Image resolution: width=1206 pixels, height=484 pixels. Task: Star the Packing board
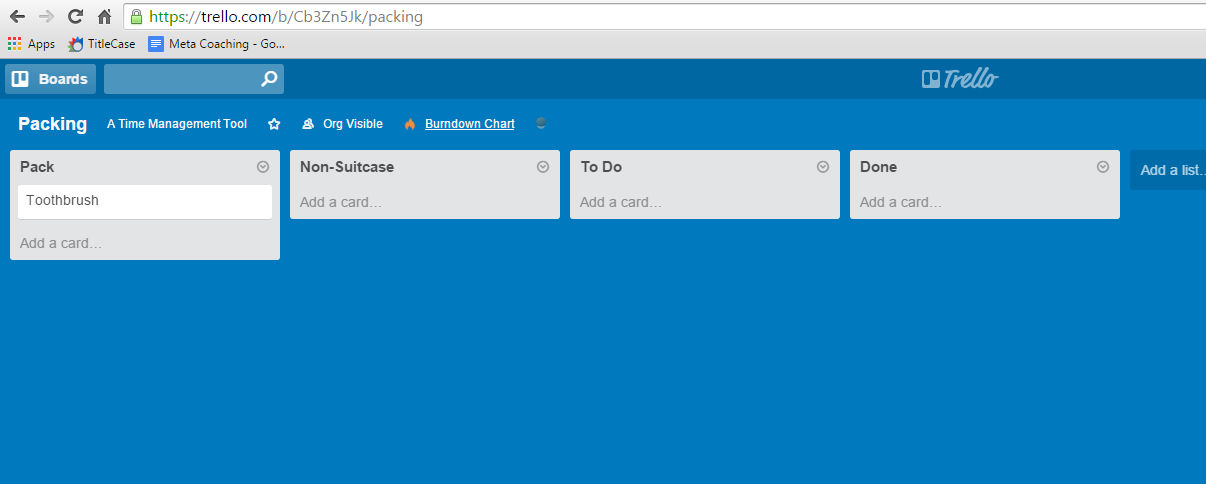click(x=274, y=124)
